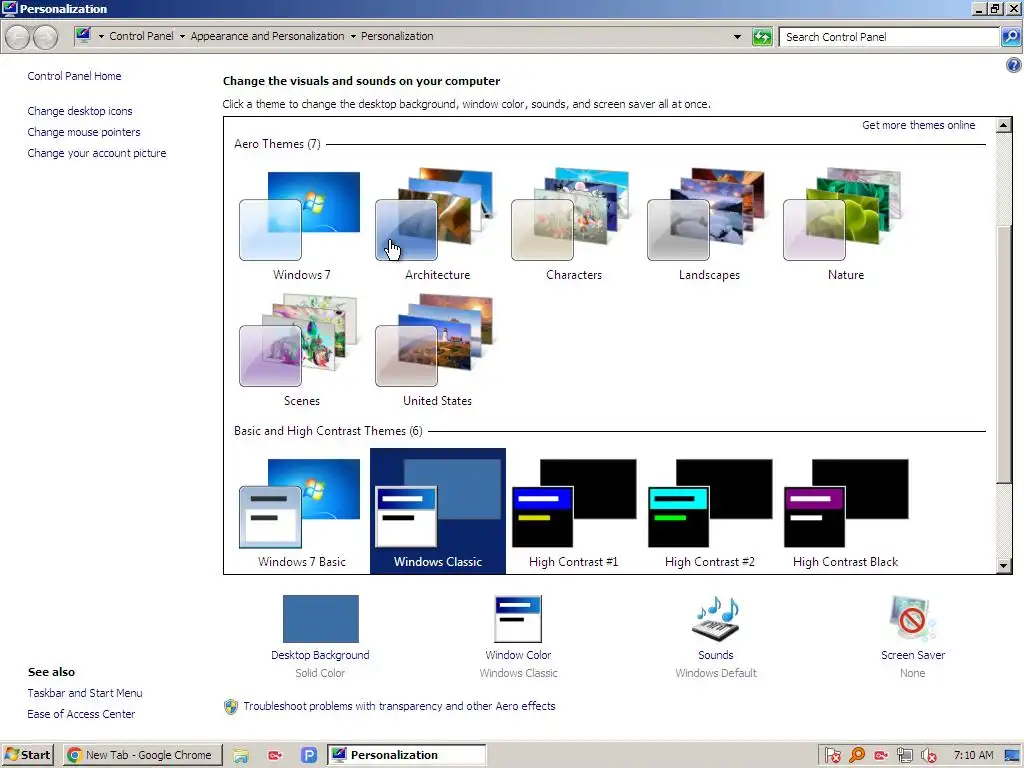Click the network tray icon
The width and height of the screenshot is (1024, 768).
pos(904,756)
